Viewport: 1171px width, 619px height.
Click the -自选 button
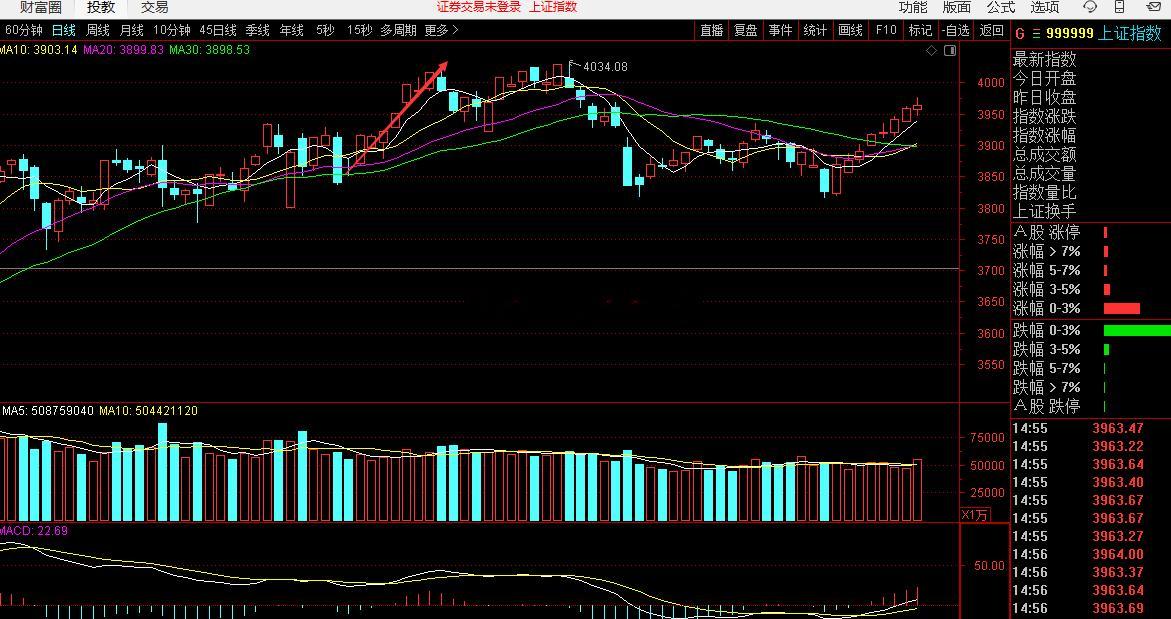coord(957,31)
